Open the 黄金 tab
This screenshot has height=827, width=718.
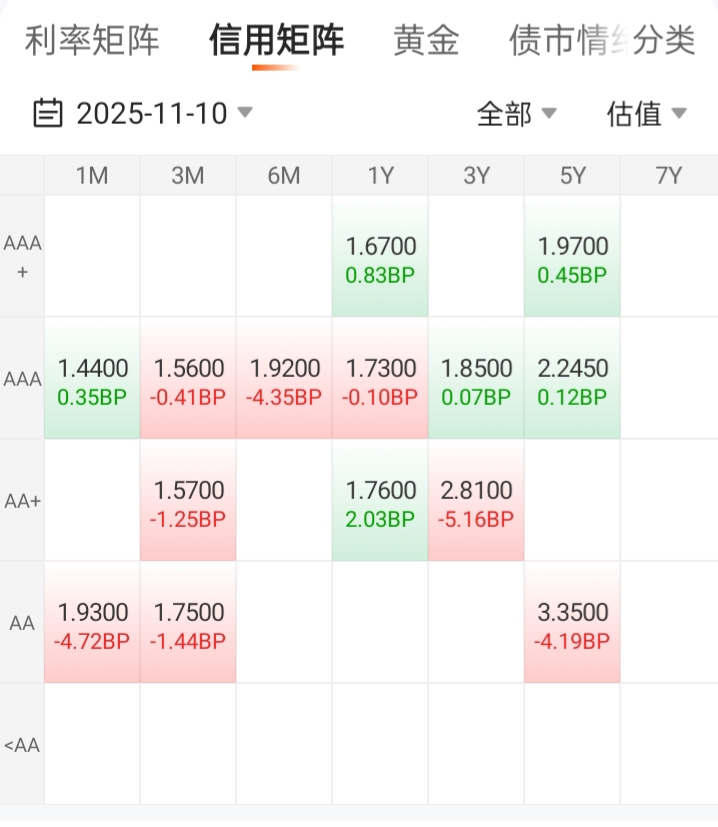click(x=426, y=41)
